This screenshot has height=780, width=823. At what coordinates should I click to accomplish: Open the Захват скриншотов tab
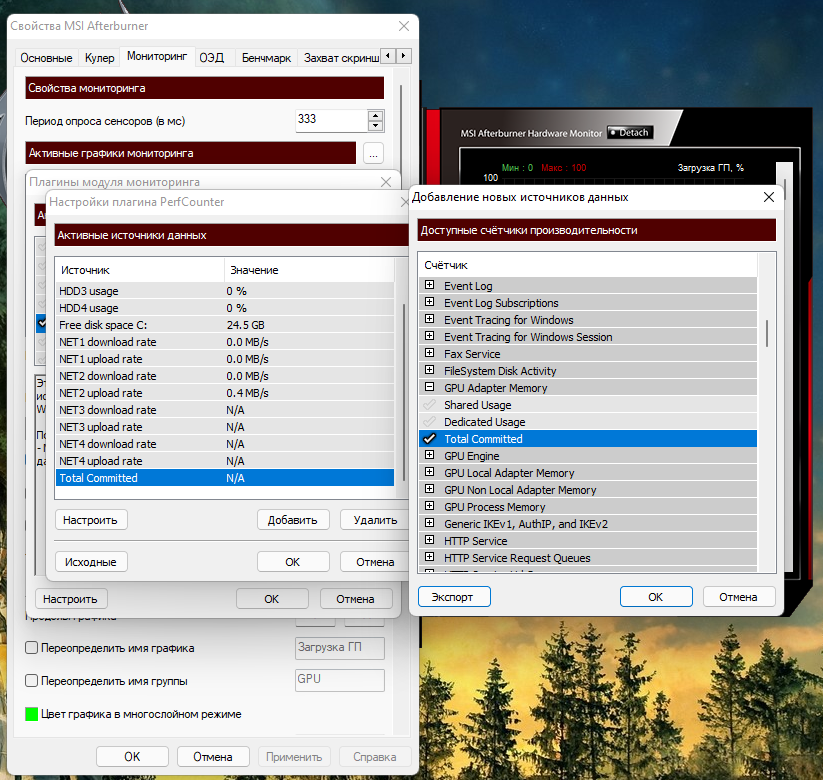341,58
